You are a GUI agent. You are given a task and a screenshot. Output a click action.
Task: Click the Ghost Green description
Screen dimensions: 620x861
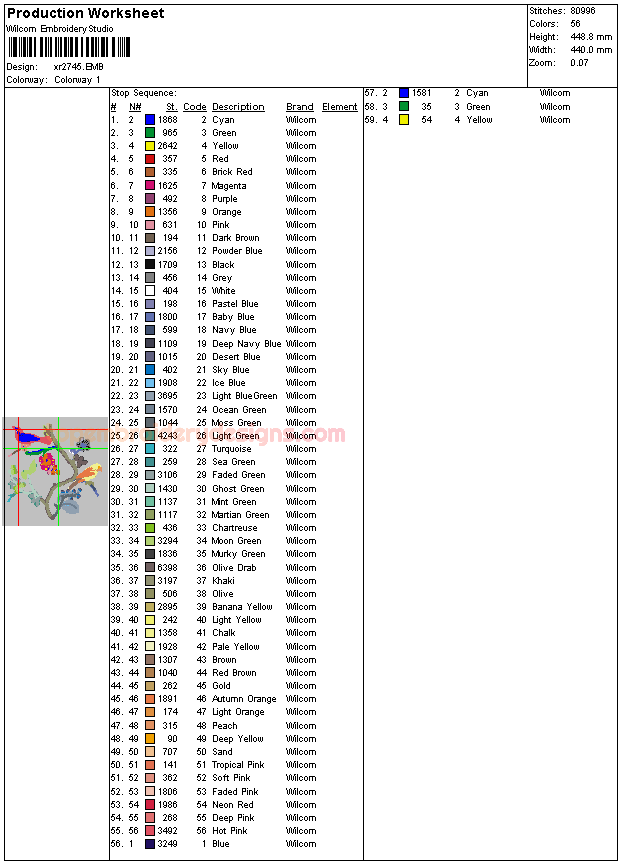(238, 489)
